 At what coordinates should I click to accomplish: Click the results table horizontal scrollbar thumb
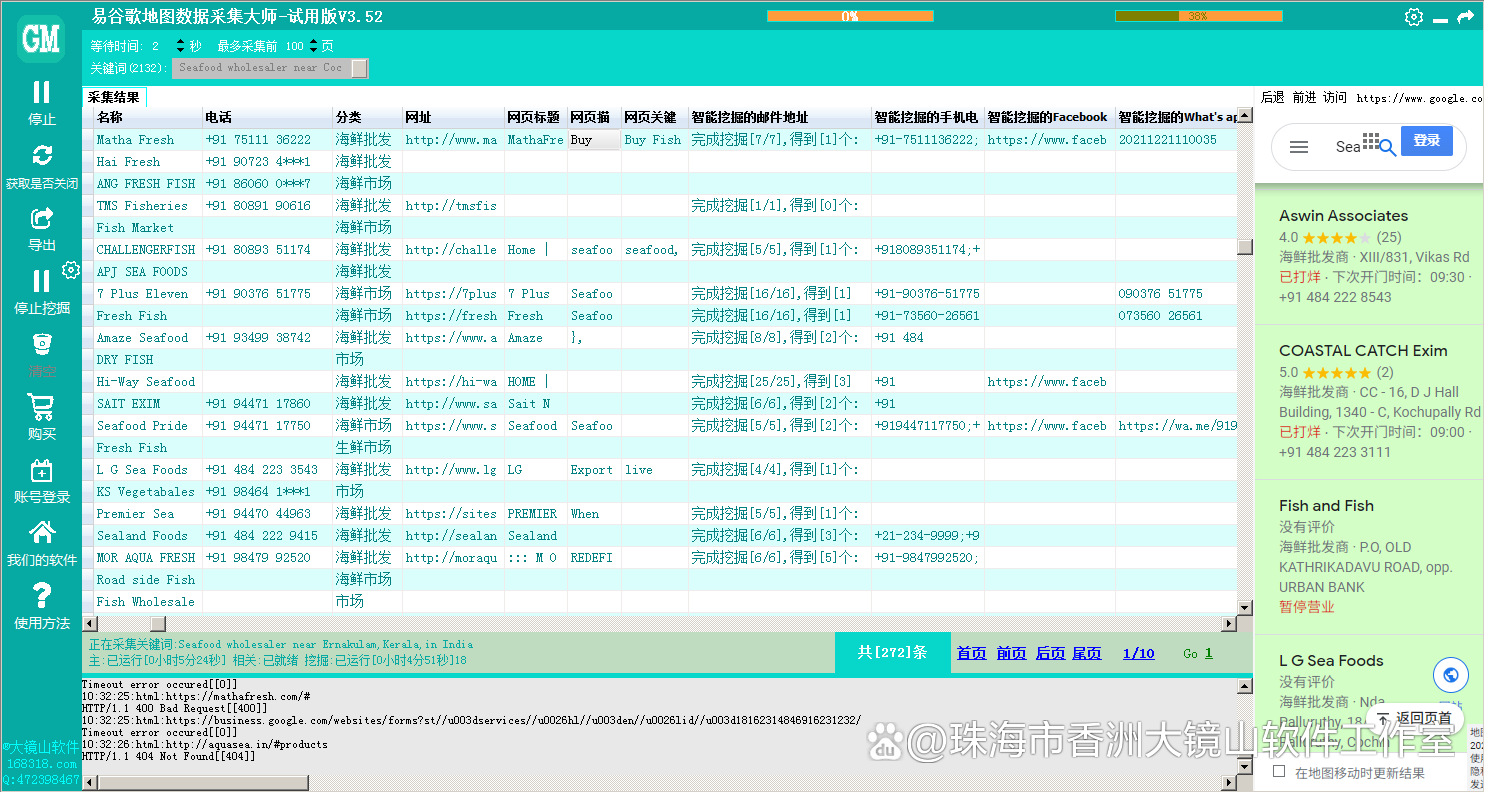[158, 624]
